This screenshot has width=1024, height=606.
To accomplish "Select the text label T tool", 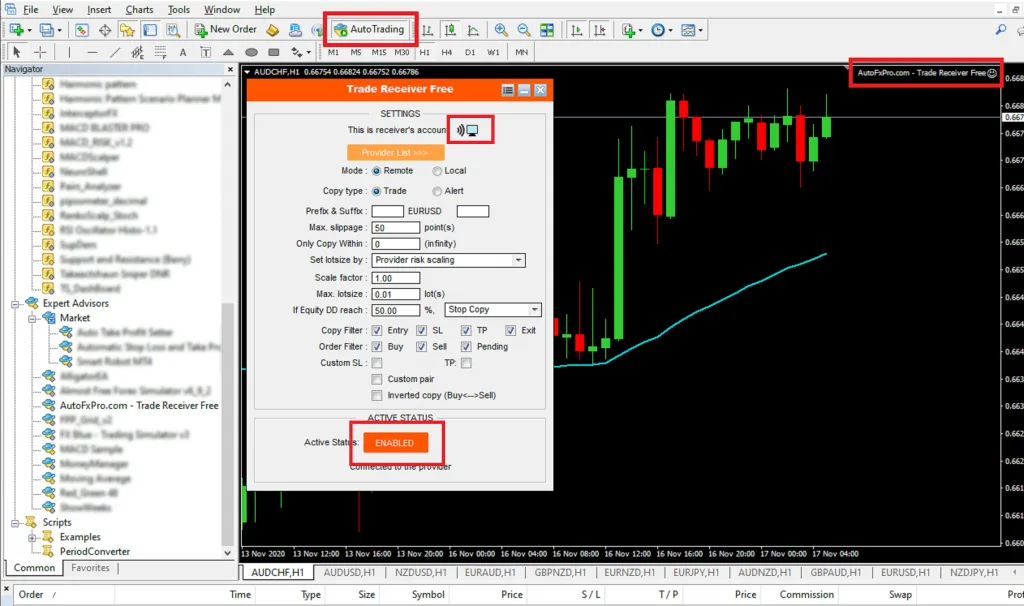I will point(205,52).
